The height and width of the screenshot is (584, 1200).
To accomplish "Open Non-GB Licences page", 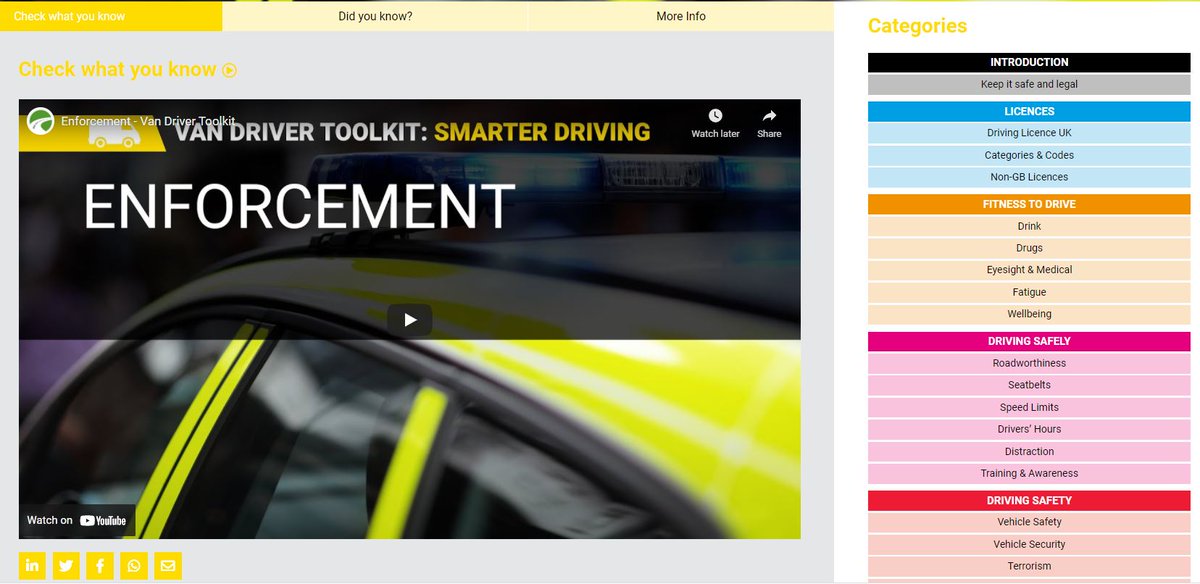I will (1029, 177).
